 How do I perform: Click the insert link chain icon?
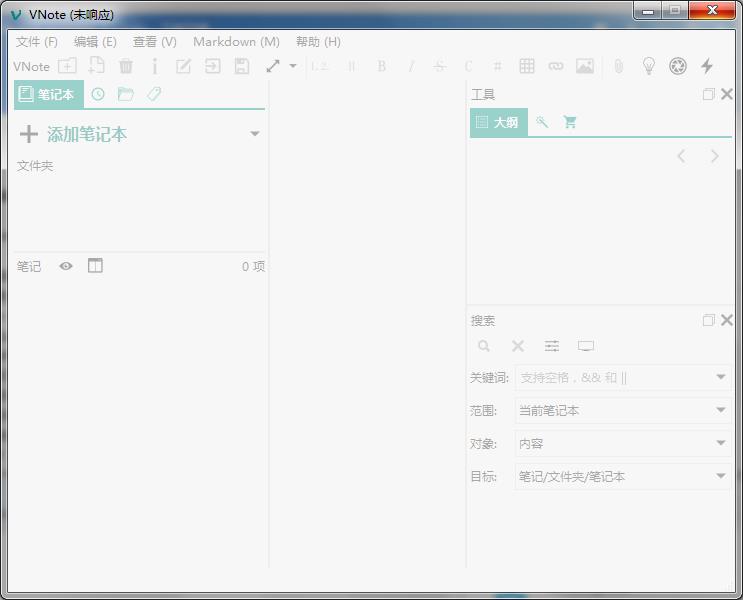point(556,66)
